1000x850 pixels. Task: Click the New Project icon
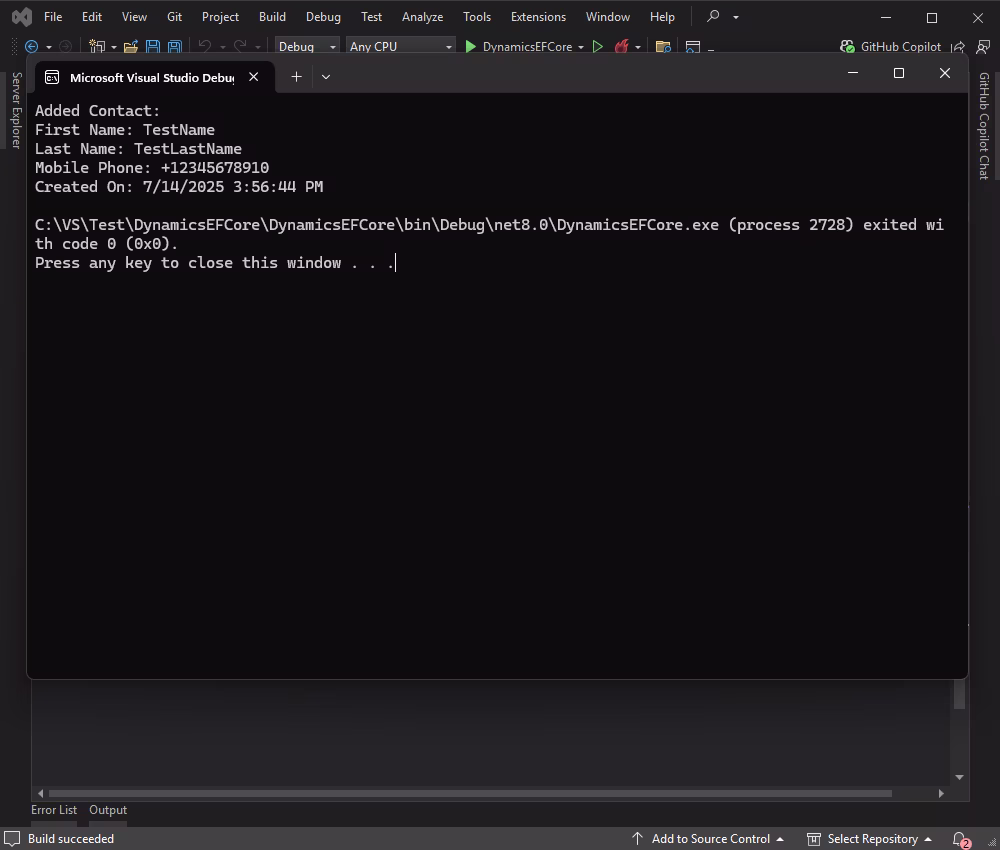click(97, 47)
